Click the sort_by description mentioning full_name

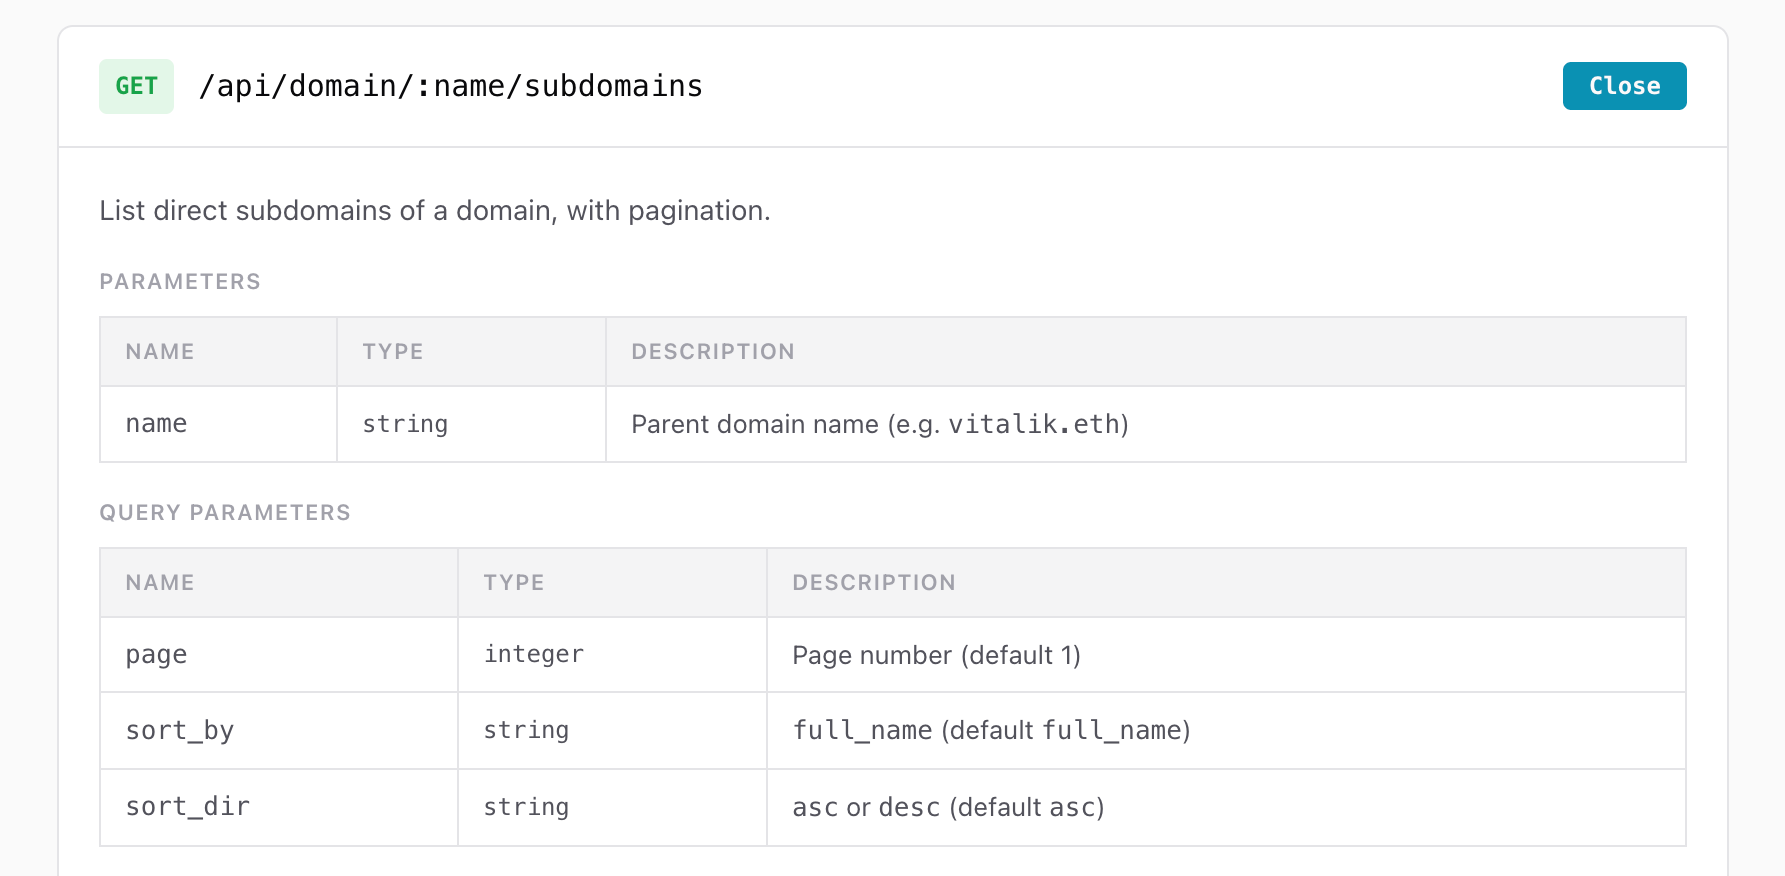coord(990,731)
